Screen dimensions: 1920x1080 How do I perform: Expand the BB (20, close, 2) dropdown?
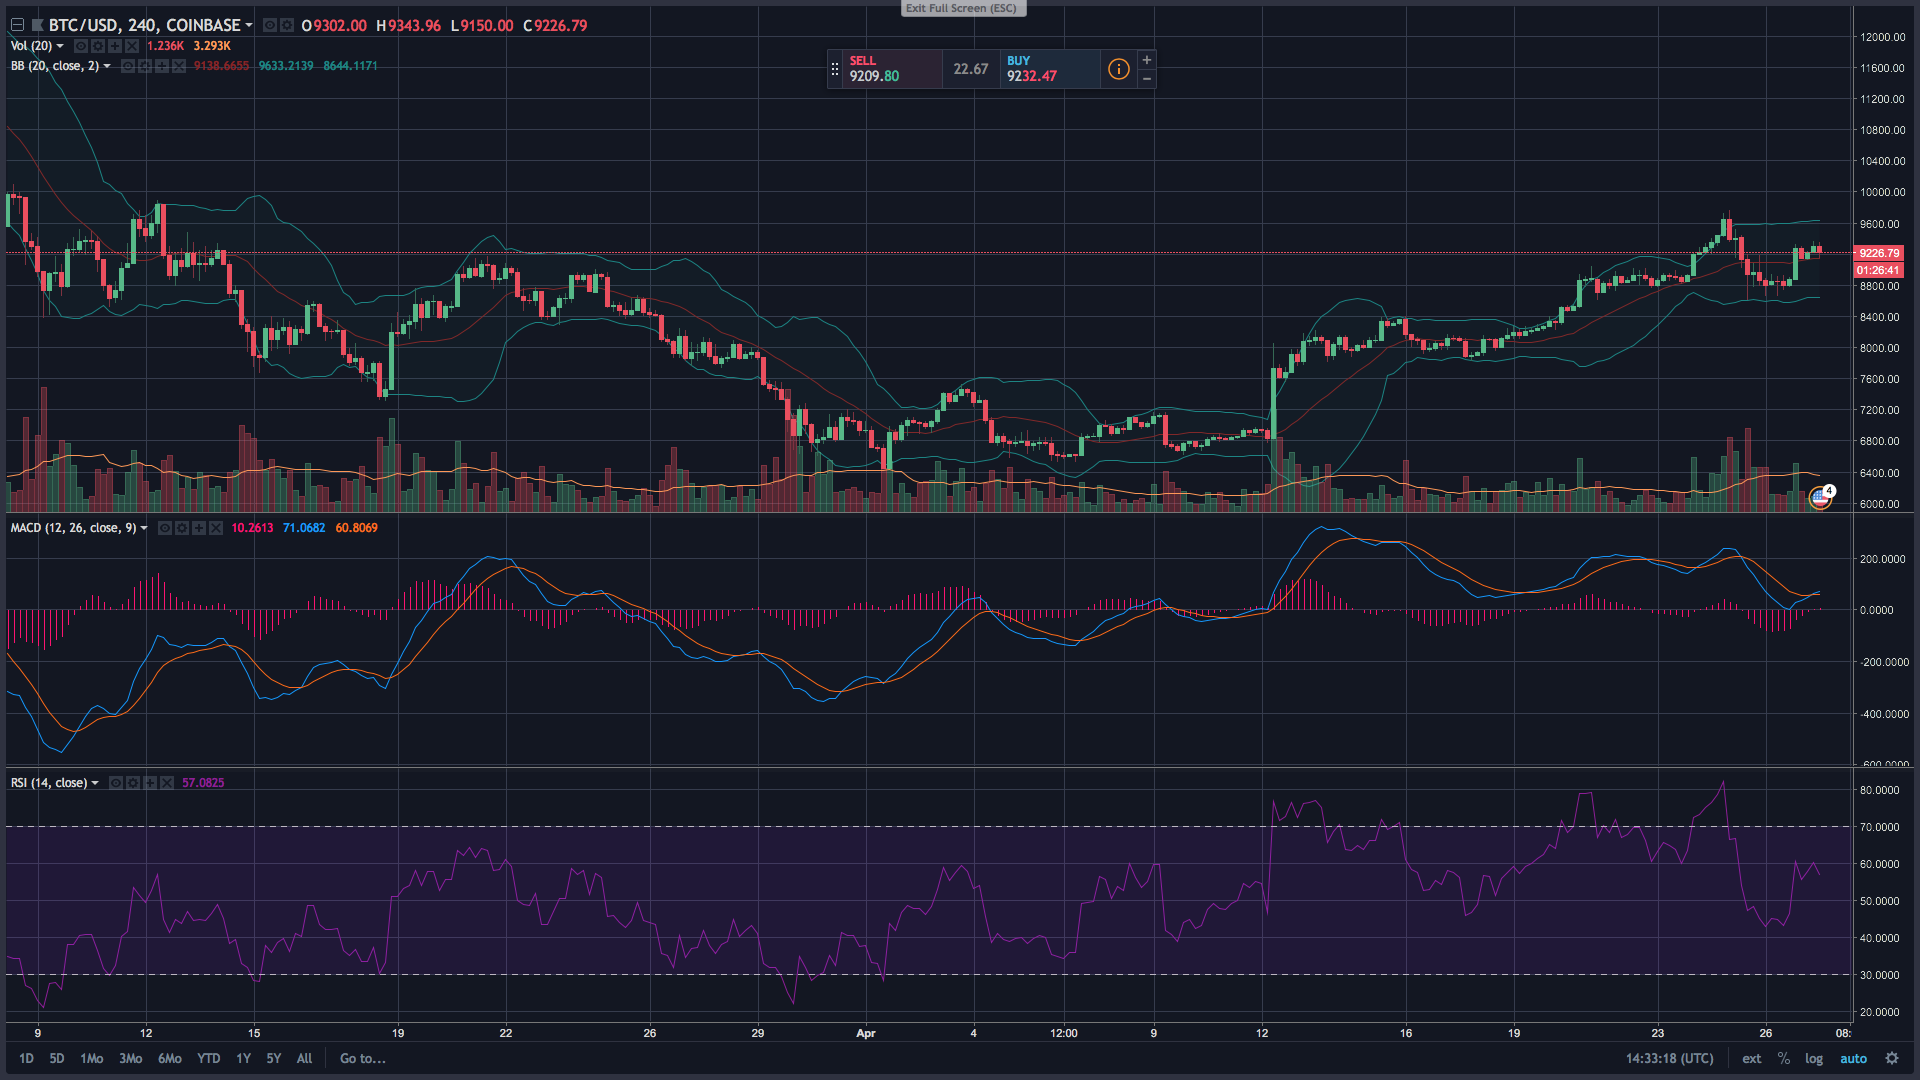coord(107,66)
